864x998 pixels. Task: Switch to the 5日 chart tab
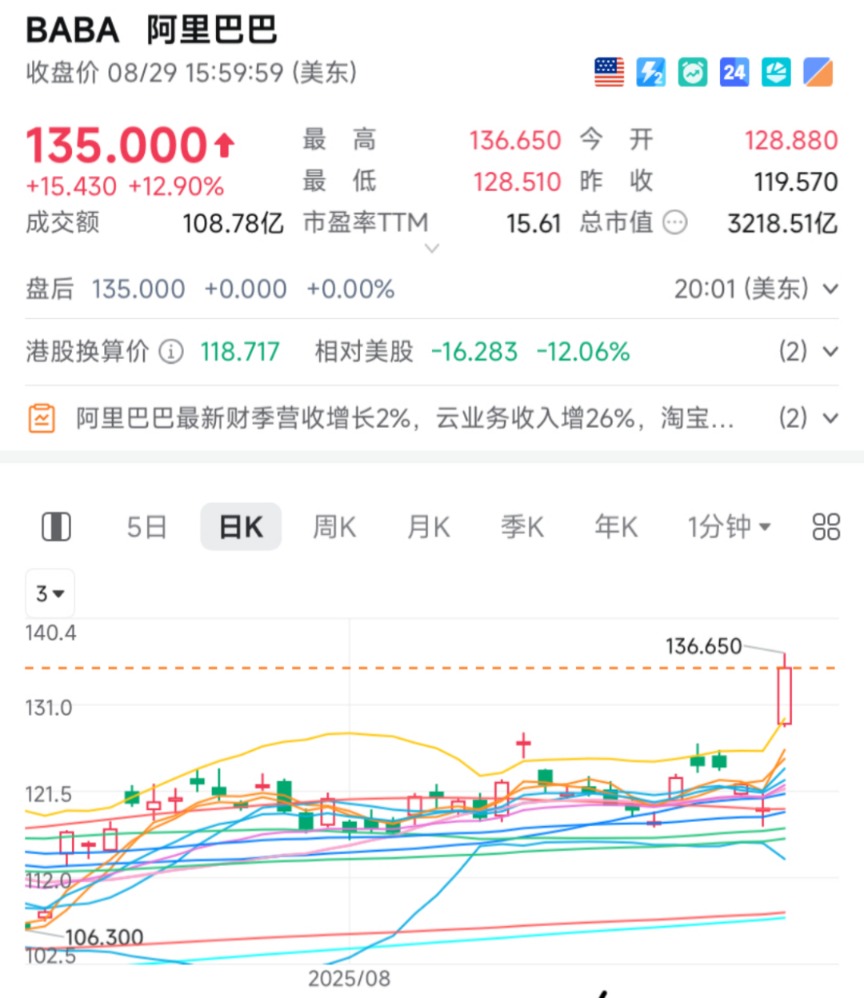tap(146, 527)
